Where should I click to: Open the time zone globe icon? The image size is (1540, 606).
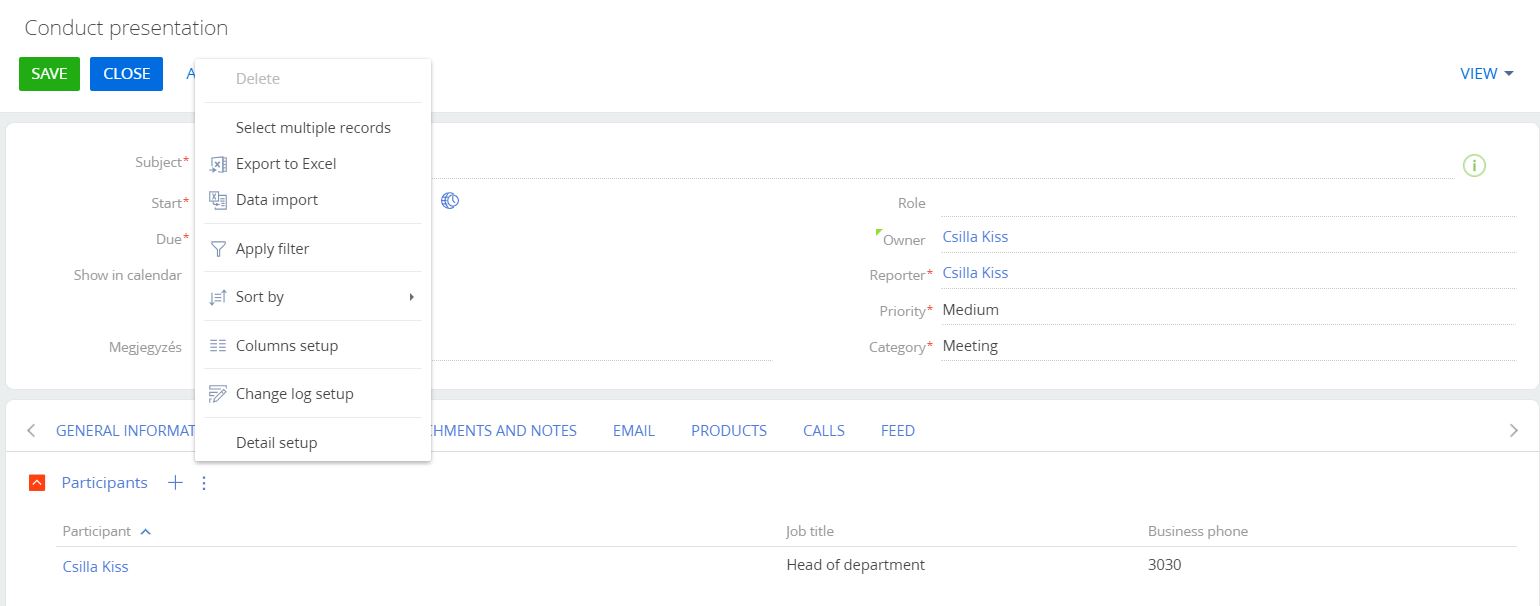pyautogui.click(x=450, y=201)
